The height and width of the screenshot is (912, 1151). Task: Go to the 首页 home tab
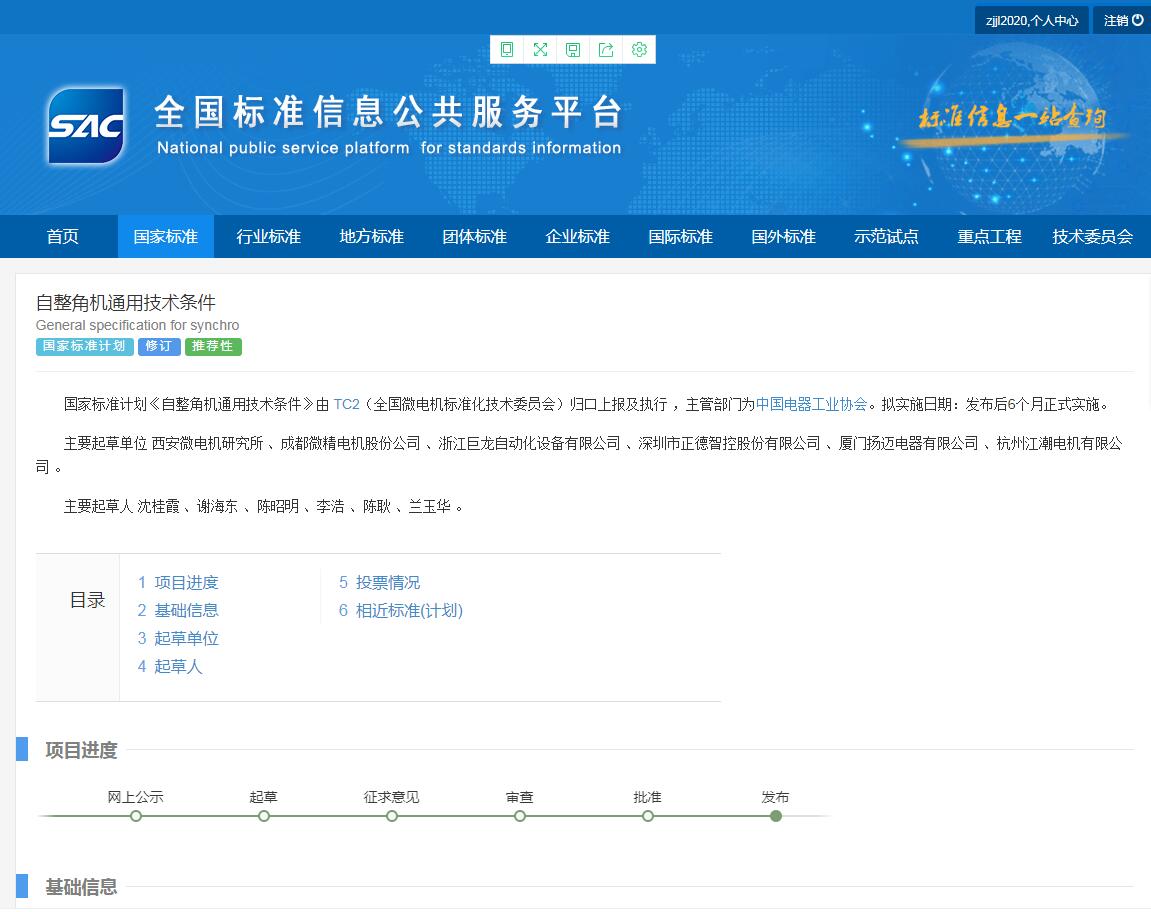click(62, 237)
